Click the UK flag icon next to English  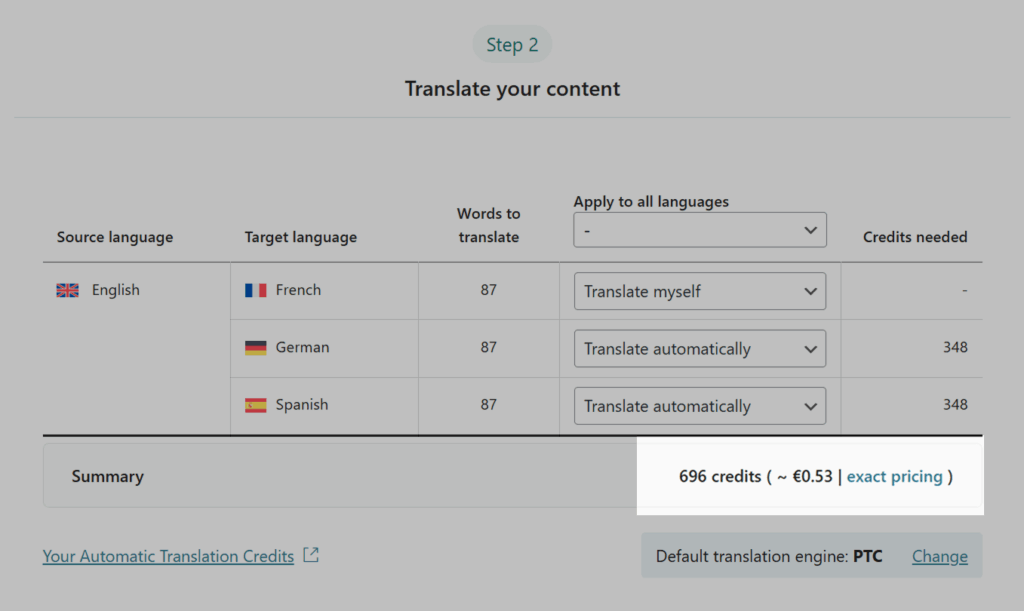tap(67, 290)
